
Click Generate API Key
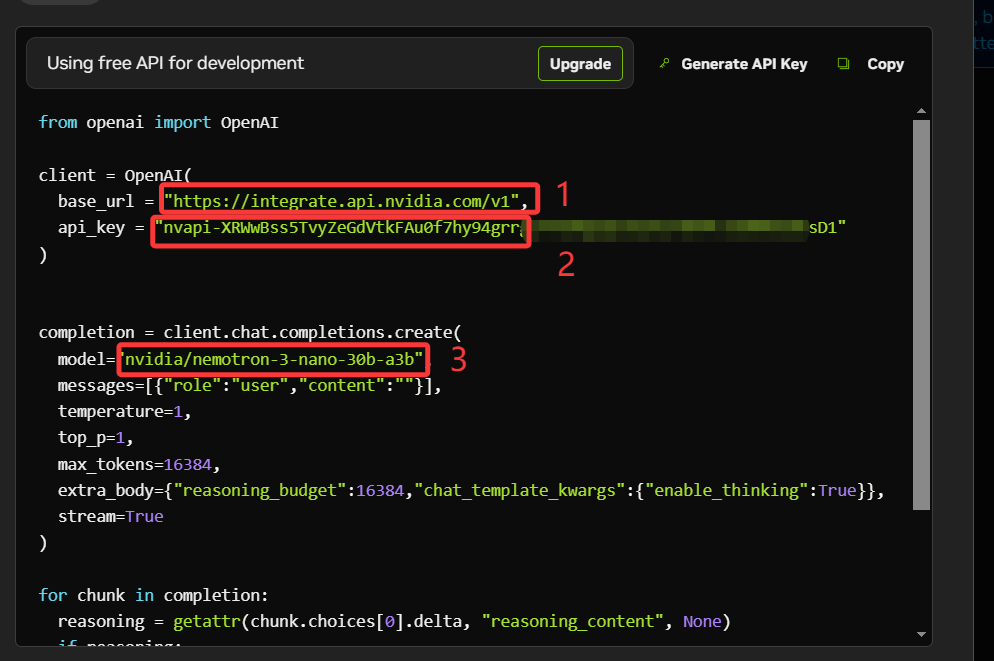[x=744, y=64]
